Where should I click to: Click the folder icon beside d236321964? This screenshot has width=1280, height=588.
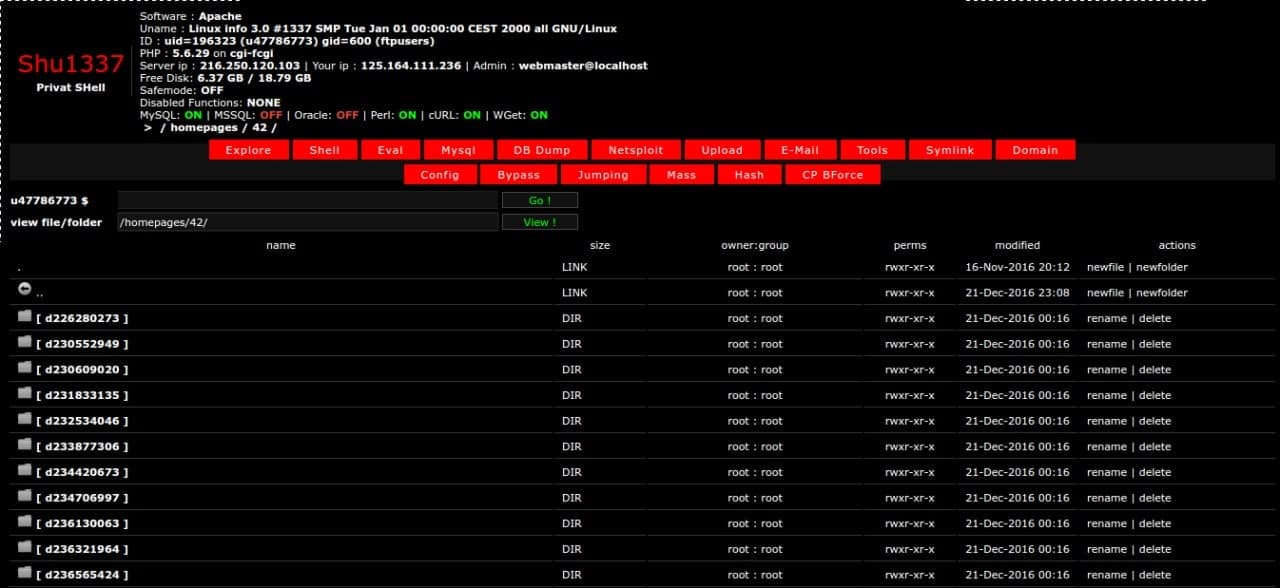25,547
